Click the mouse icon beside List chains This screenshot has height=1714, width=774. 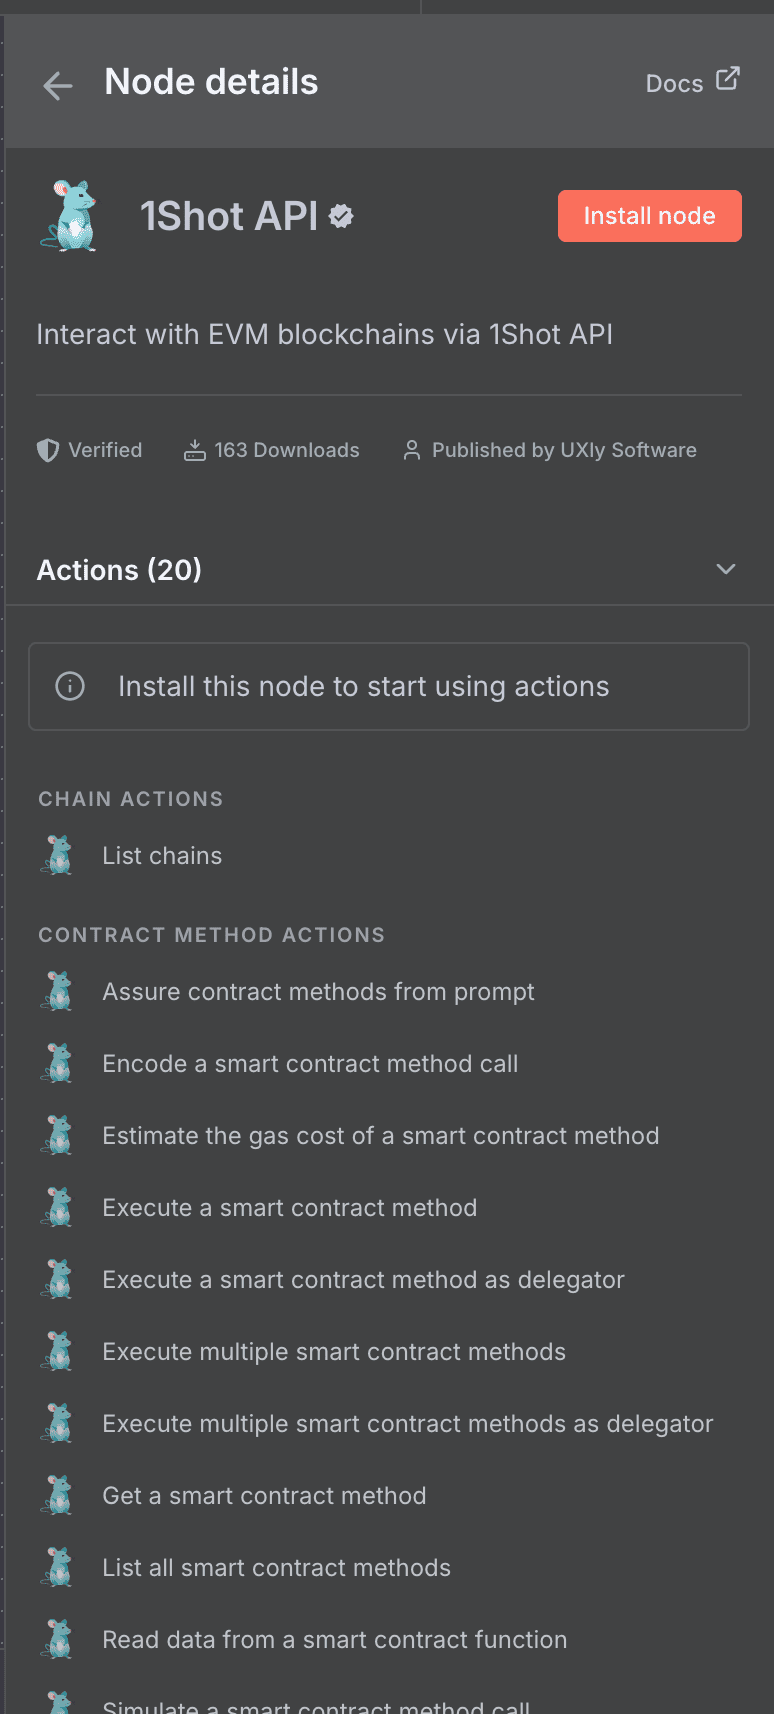click(x=57, y=855)
